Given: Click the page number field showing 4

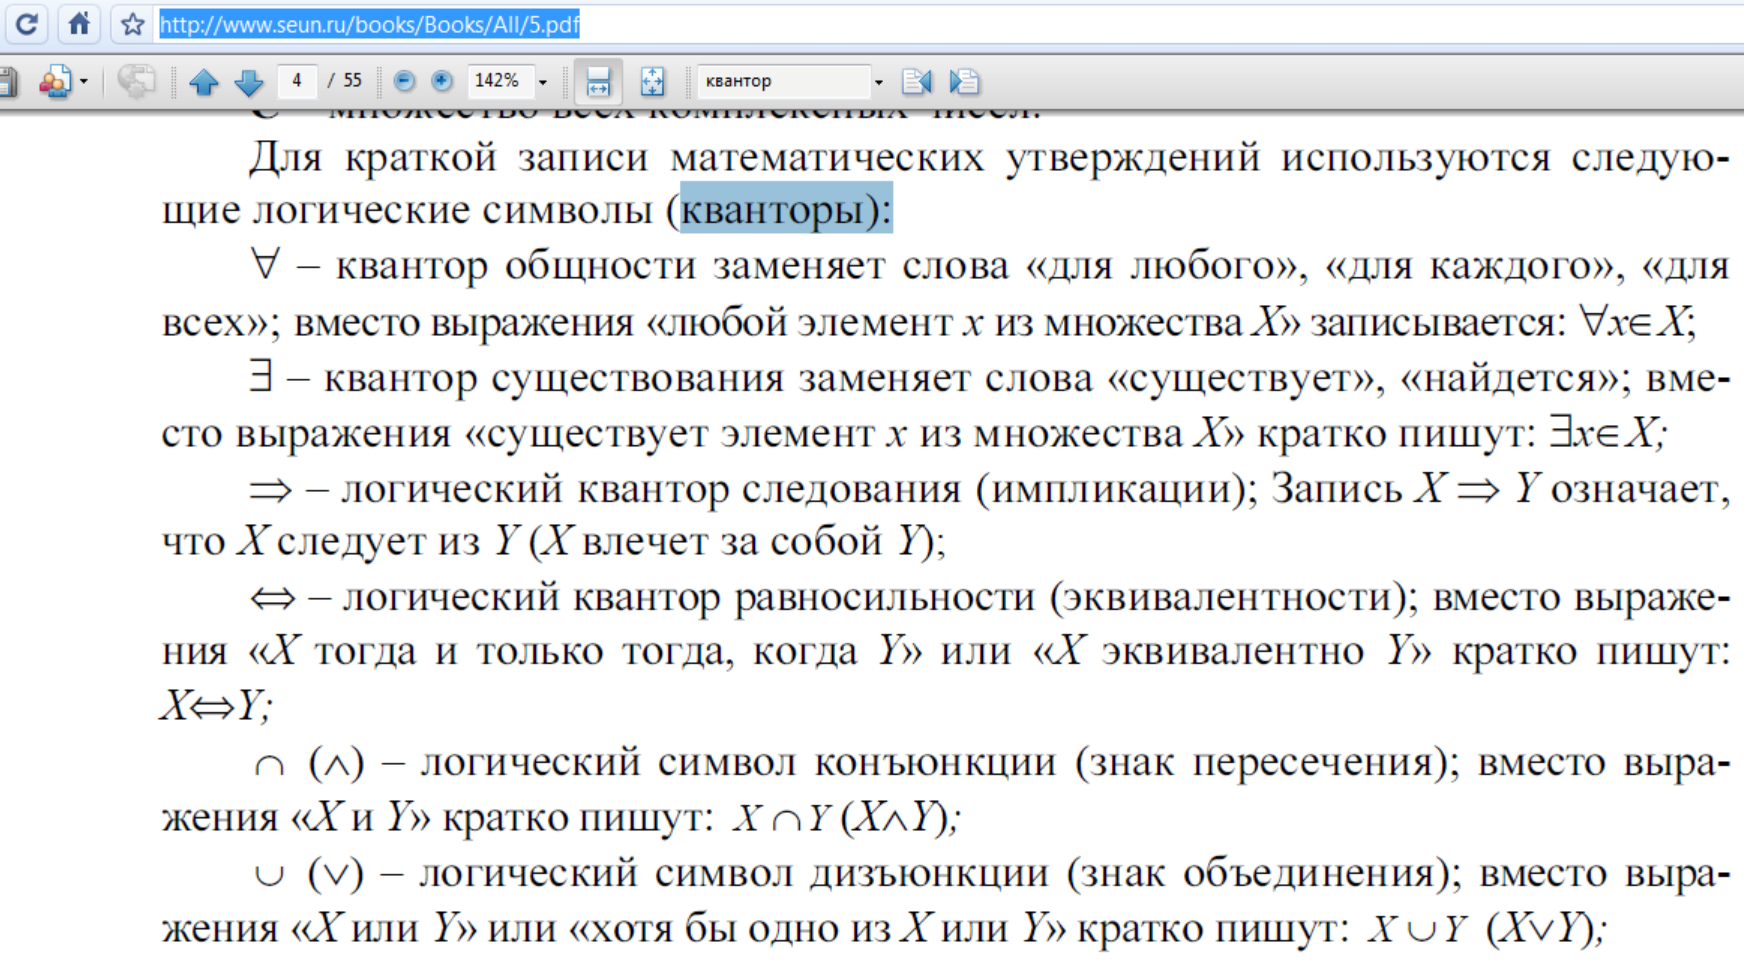Looking at the screenshot, I should click(297, 81).
